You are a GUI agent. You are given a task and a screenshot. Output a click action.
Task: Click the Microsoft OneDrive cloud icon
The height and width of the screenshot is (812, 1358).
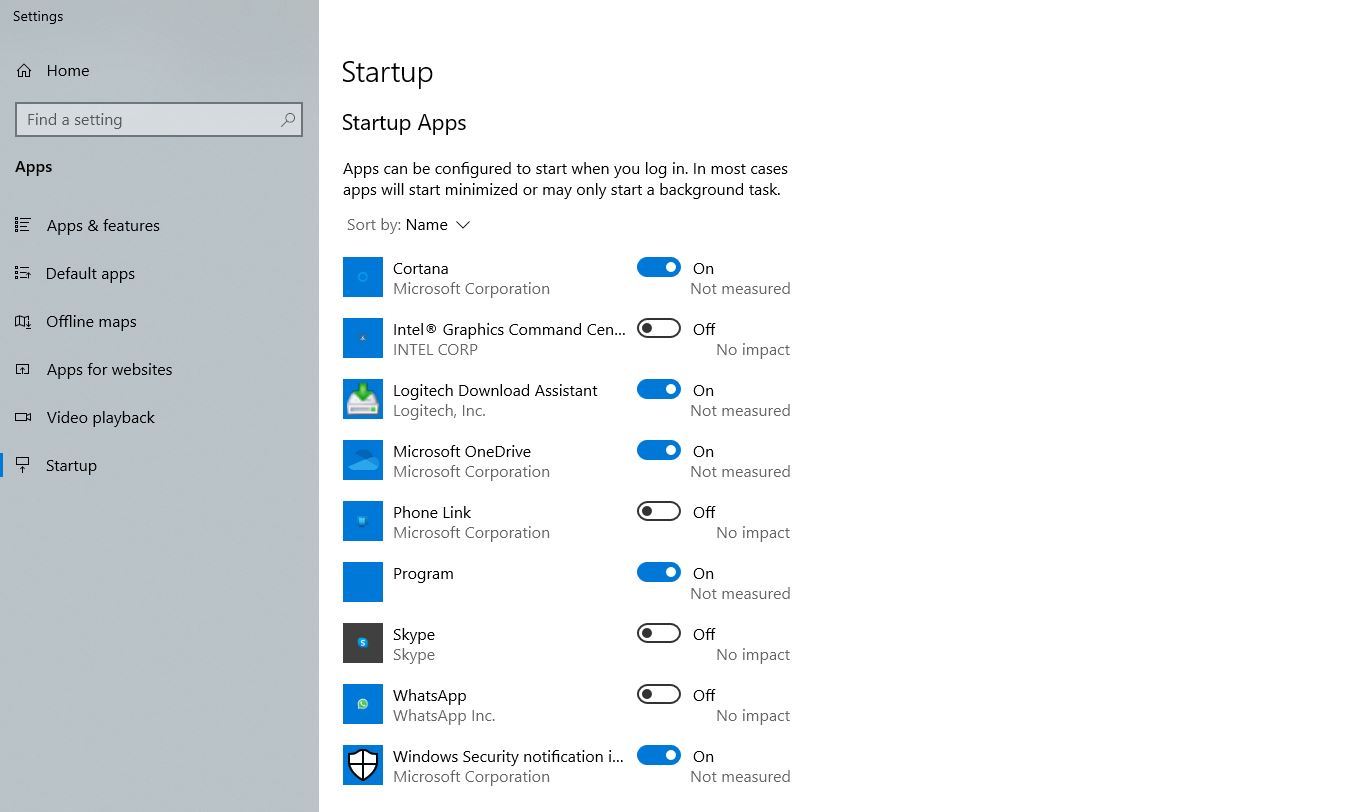(x=363, y=460)
